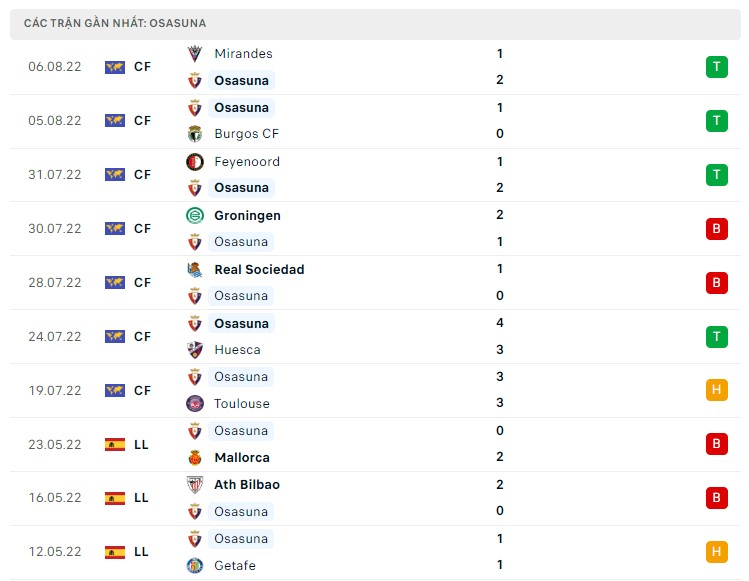The width and height of the screenshot is (749, 581).
Task: Click the world flag icon on 06.08.22 row
Action: pos(115,67)
